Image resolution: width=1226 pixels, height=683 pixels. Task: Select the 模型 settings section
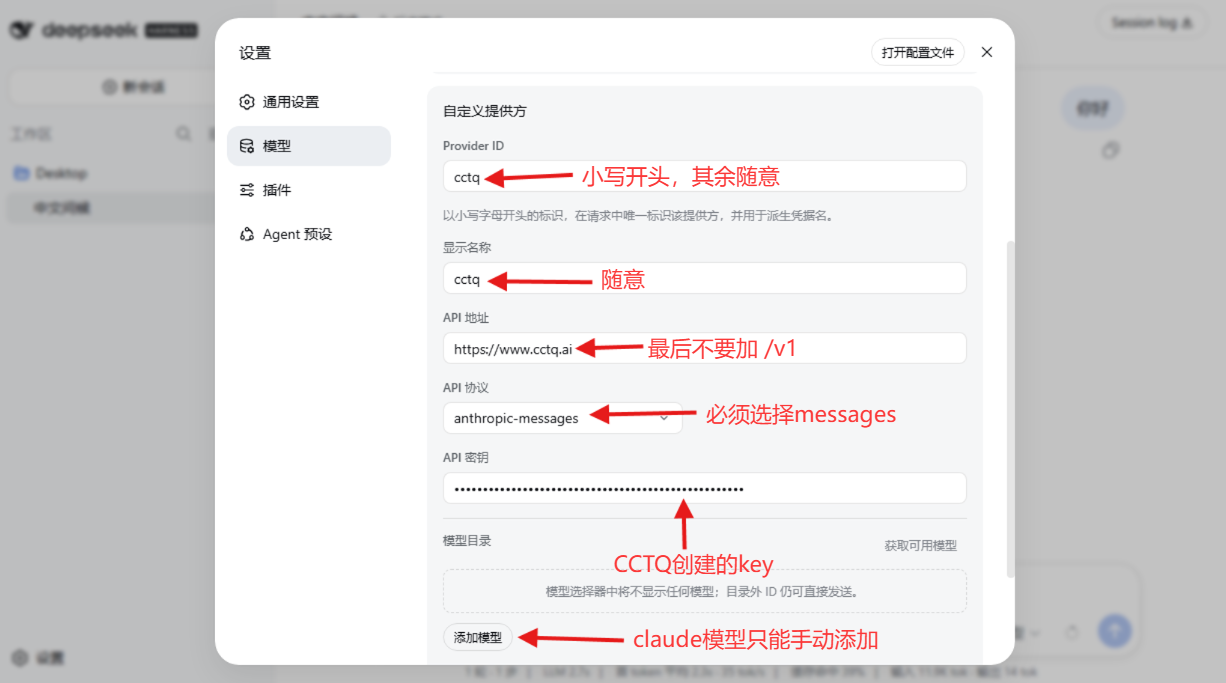(x=309, y=146)
